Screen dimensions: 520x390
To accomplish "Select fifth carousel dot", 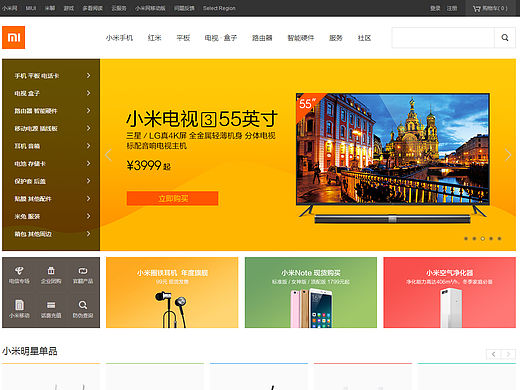I will pos(499,238).
